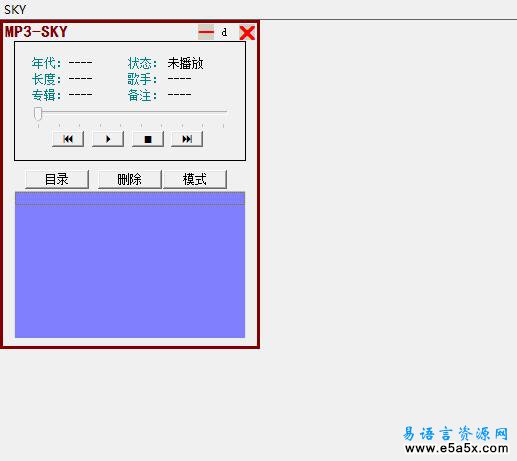
Task: Select the highlighted top playlist row
Action: coord(130,198)
